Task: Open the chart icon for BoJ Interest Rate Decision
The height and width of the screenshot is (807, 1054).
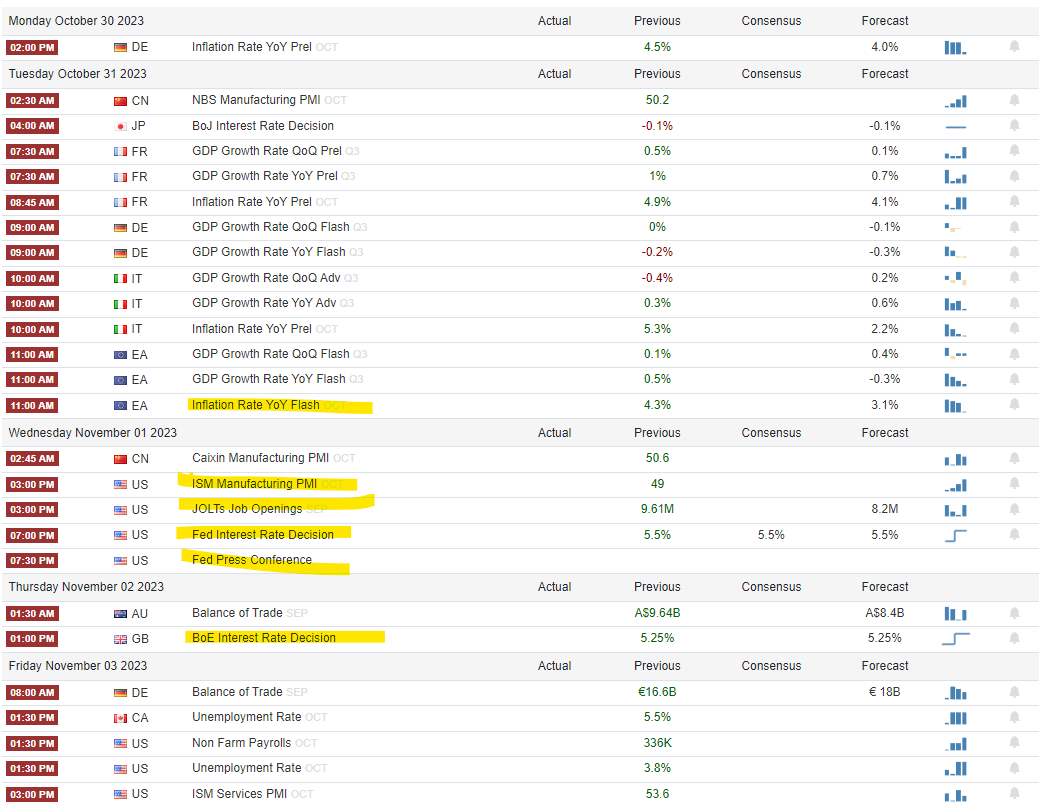Action: point(955,127)
